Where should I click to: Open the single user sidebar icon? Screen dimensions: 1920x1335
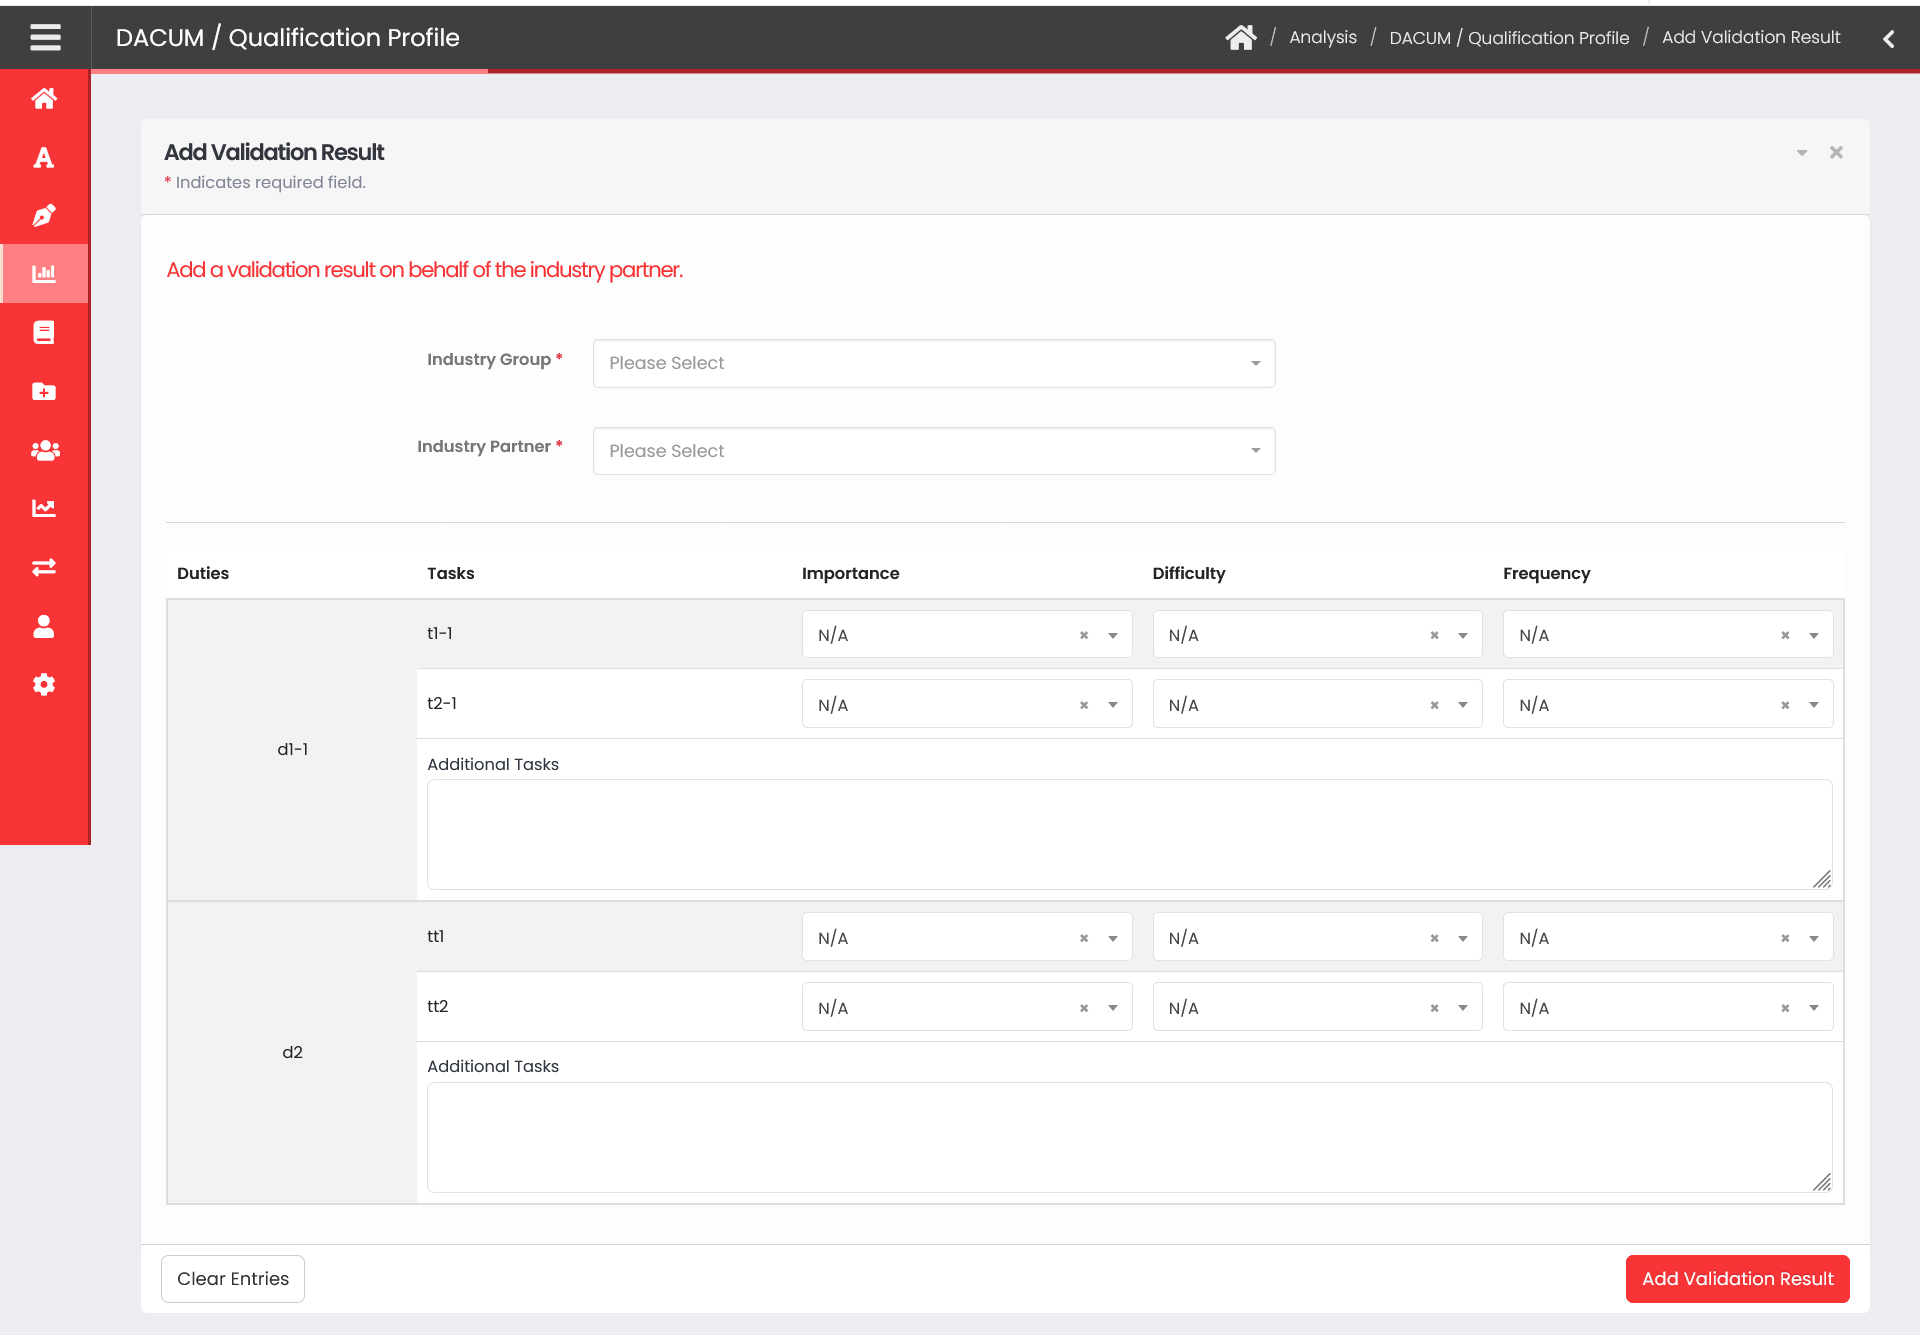(44, 626)
